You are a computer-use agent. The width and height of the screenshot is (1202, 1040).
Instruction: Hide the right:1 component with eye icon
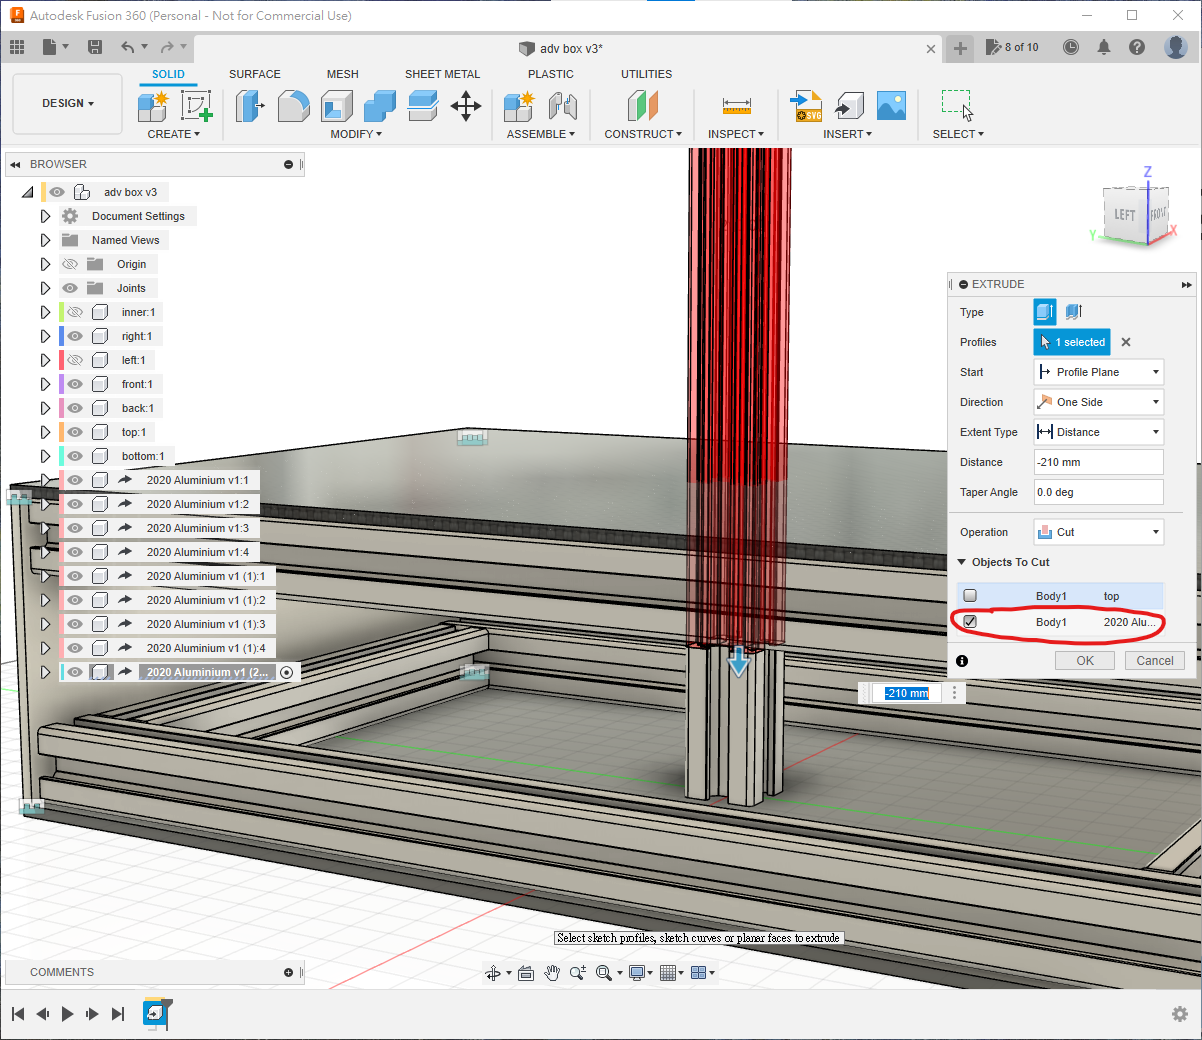75,336
